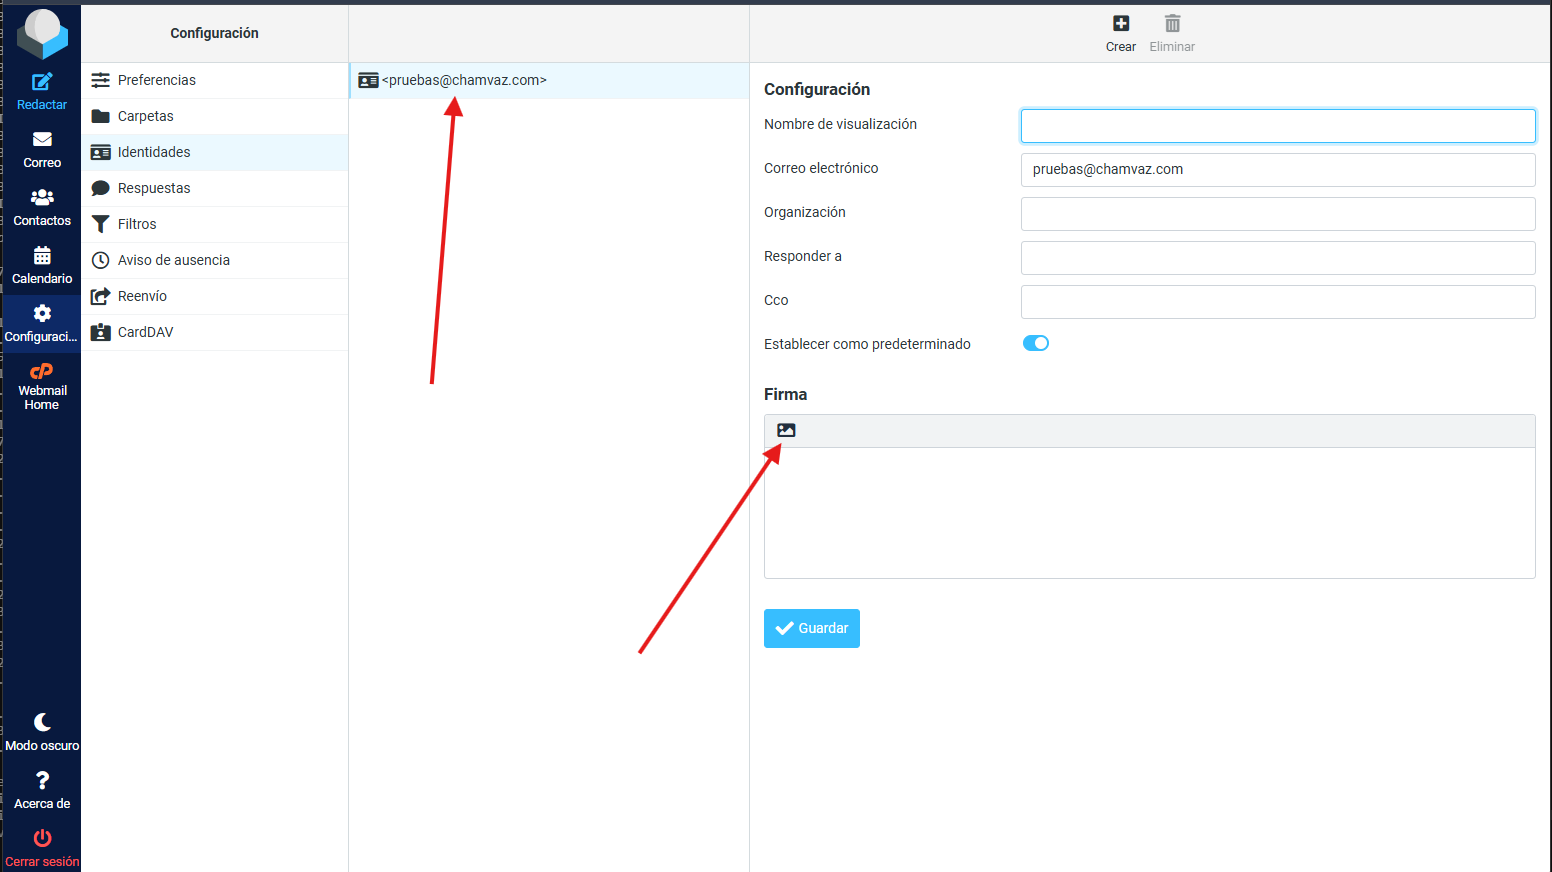Click the Eliminar trash icon
The width and height of the screenshot is (1552, 872).
[1172, 24]
